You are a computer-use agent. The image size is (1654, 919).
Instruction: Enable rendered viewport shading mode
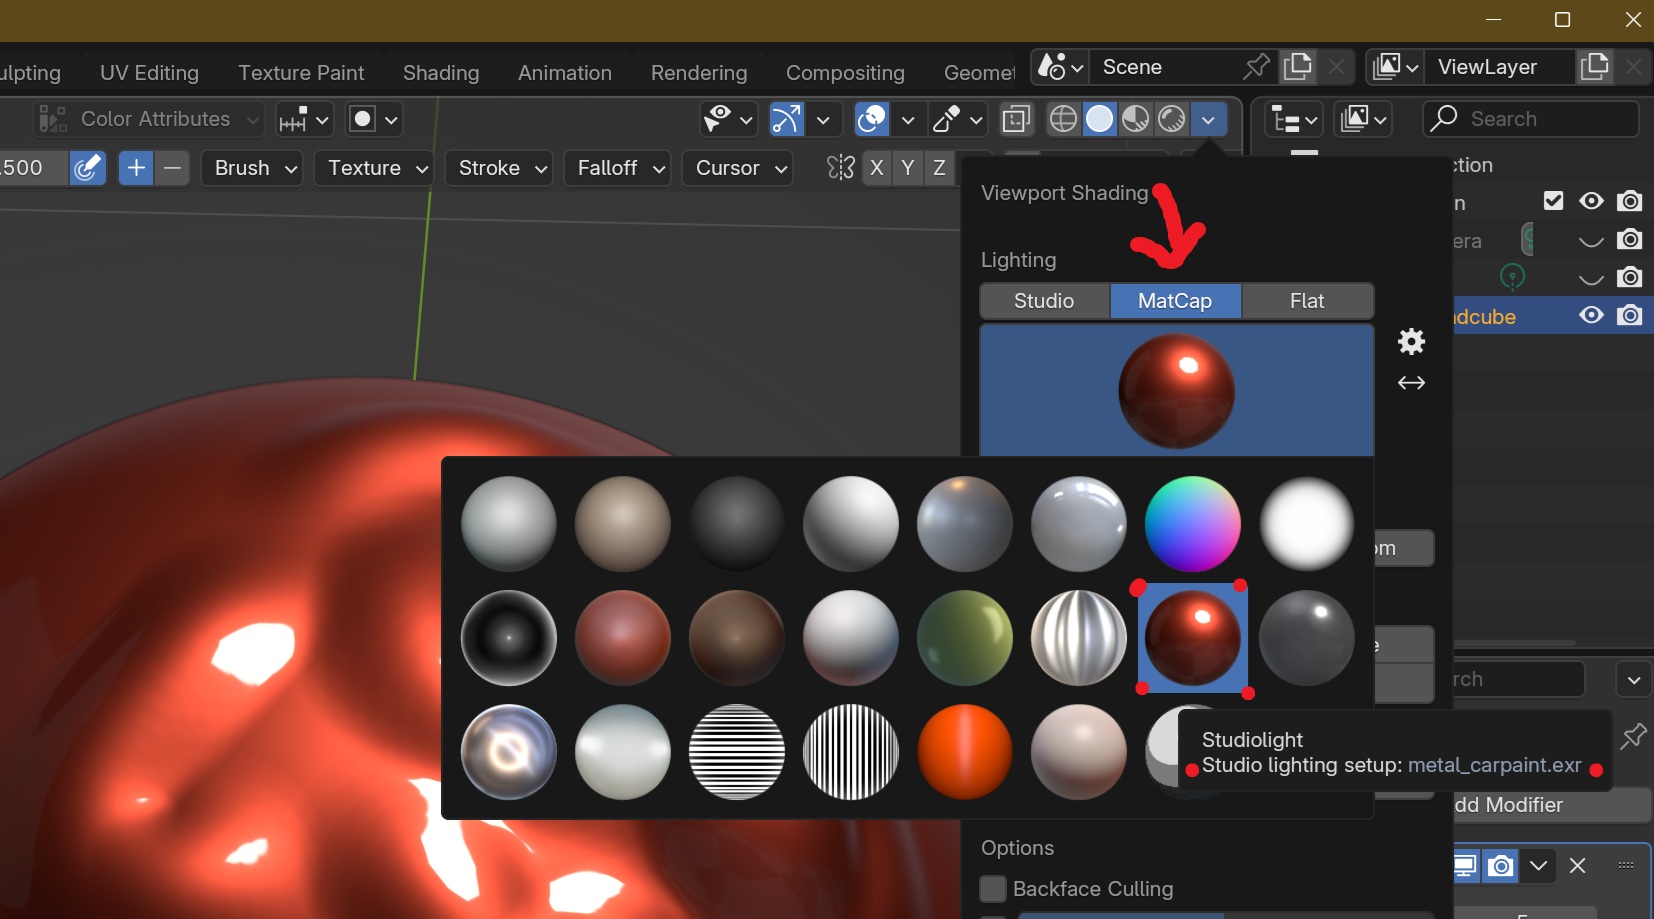(1172, 119)
